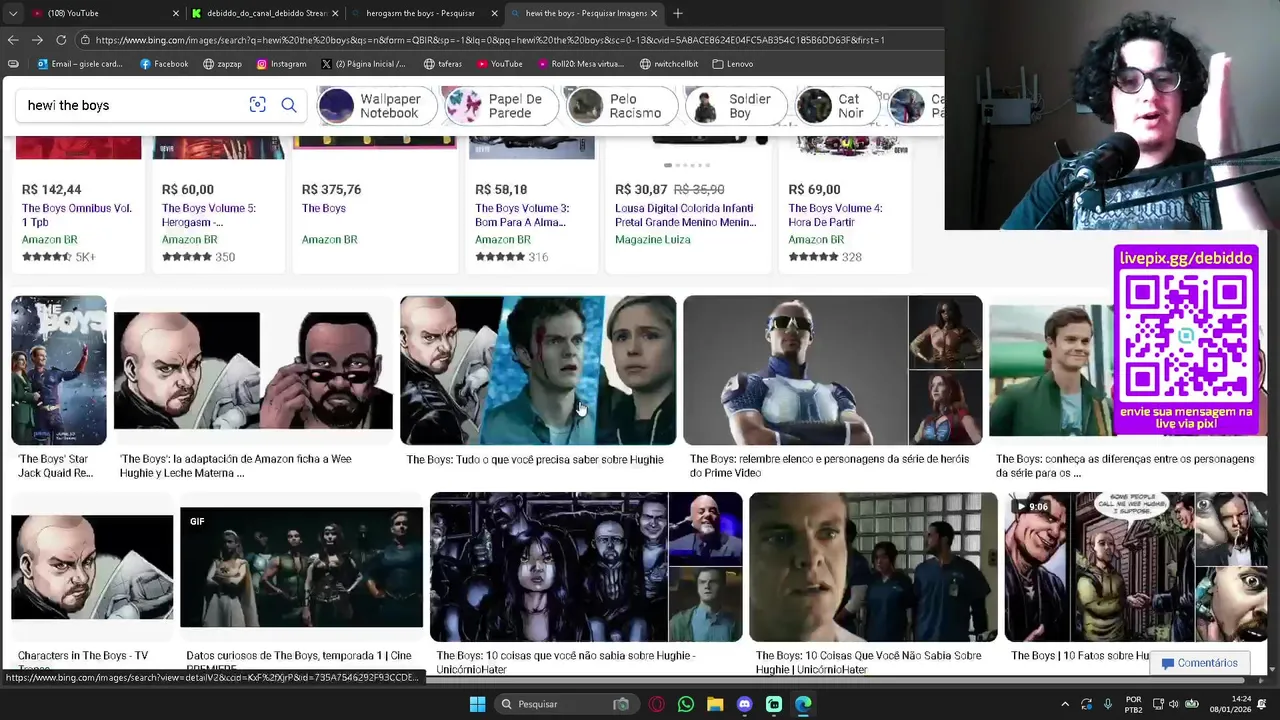Select the Papel De Parede filter chip
This screenshot has width=1280, height=720.
click(500, 105)
